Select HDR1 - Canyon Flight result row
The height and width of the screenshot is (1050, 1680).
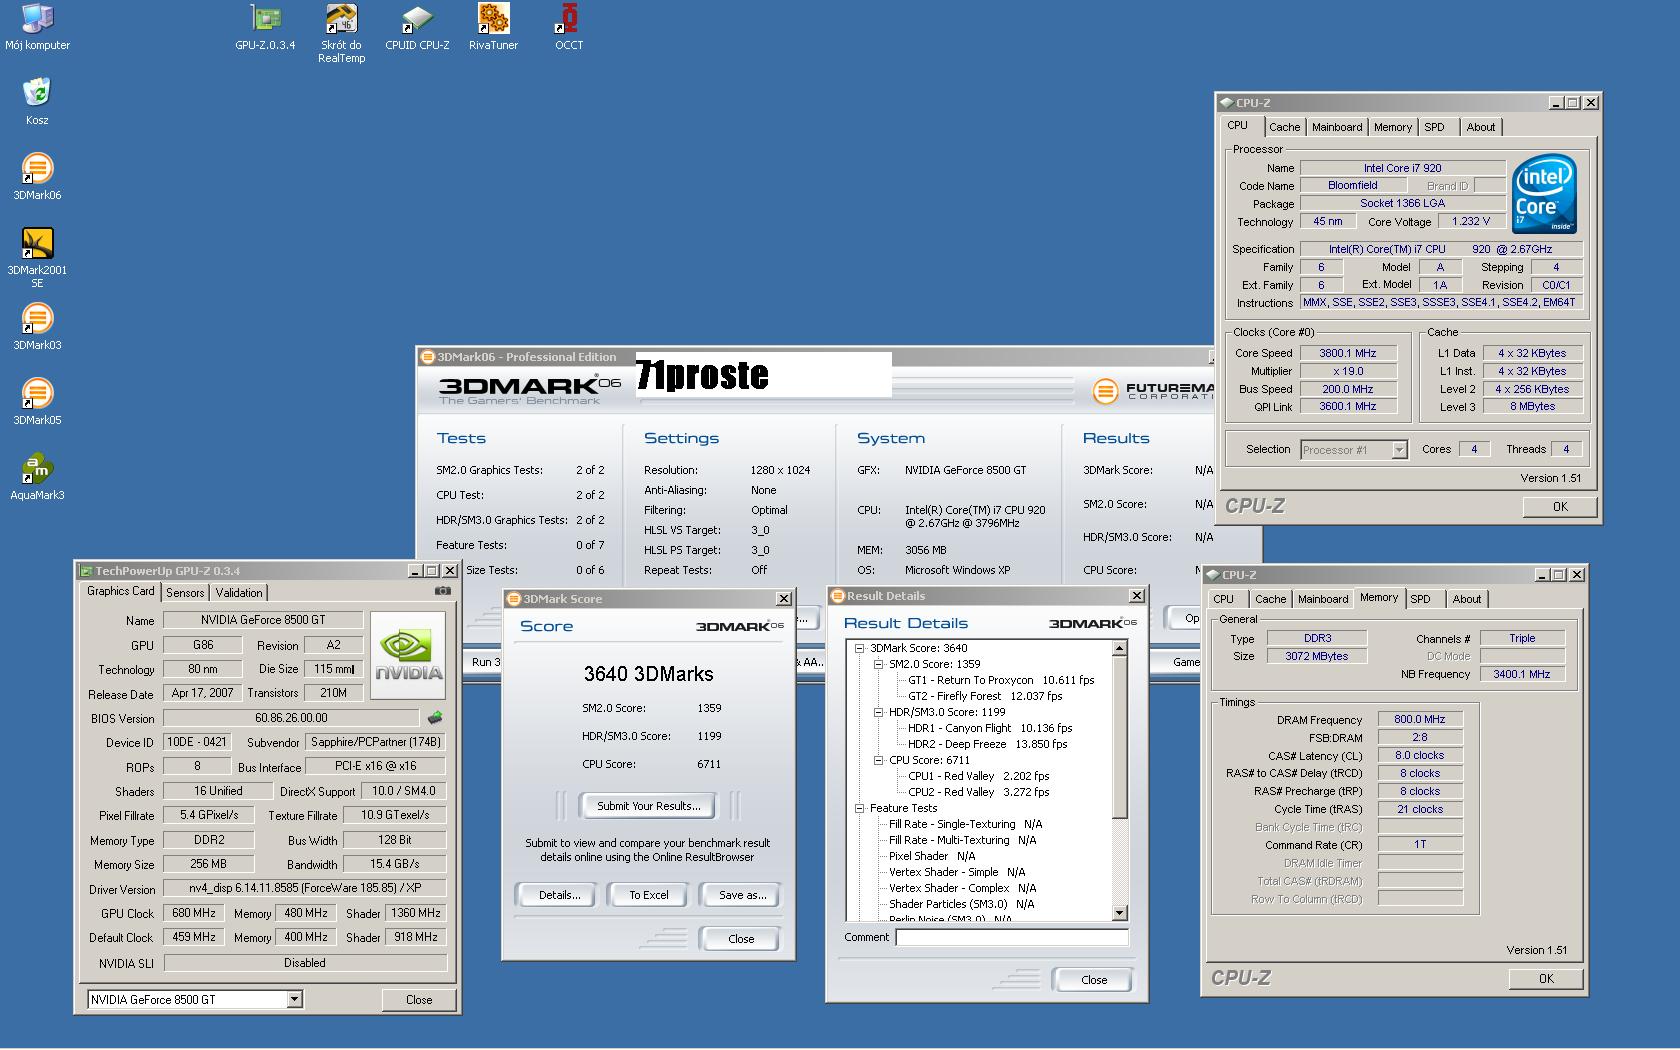(x=990, y=728)
